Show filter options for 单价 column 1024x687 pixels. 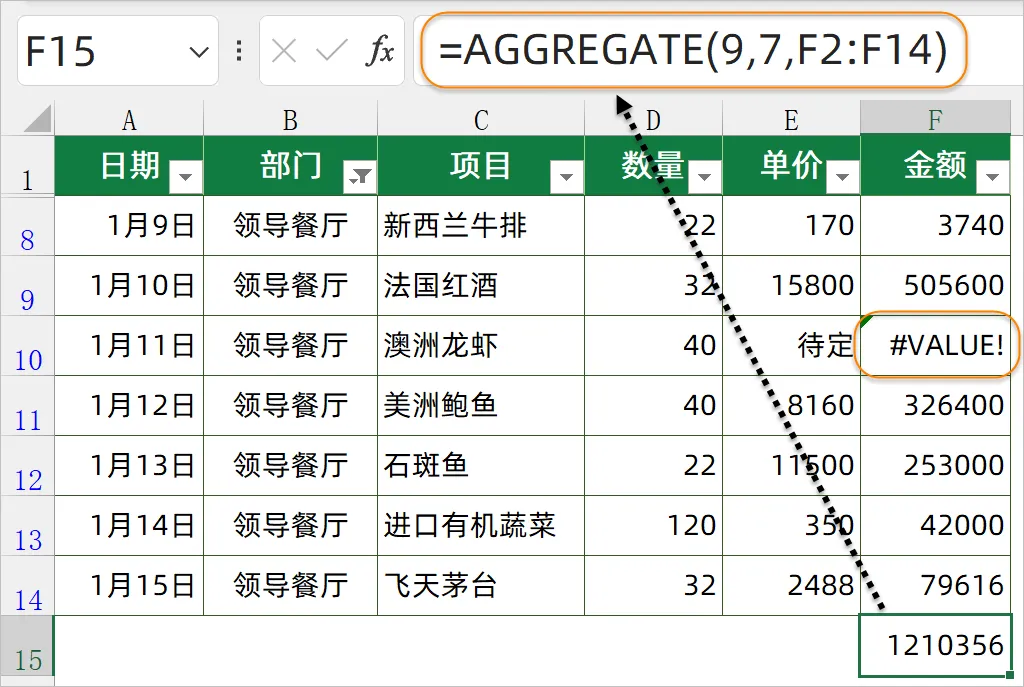[843, 178]
